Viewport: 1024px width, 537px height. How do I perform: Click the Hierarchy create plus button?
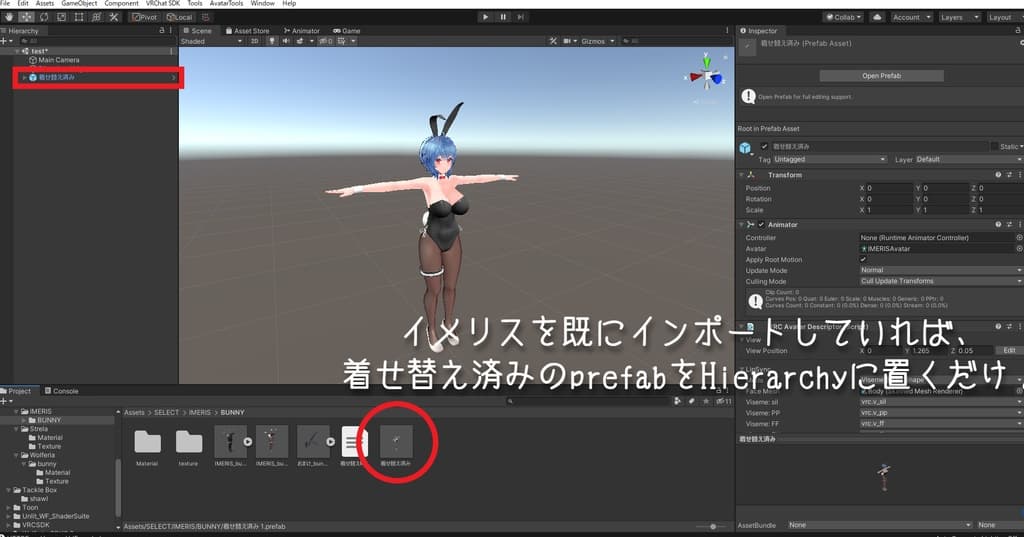coord(4,41)
